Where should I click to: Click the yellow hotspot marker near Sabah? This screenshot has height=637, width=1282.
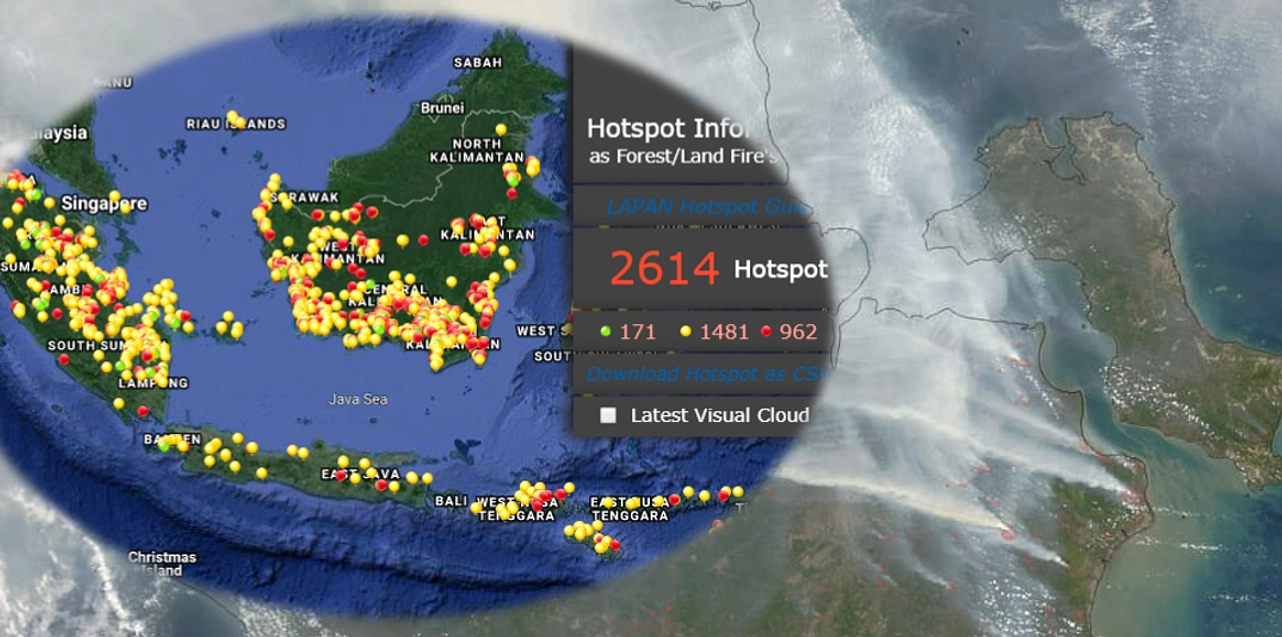tap(501, 129)
